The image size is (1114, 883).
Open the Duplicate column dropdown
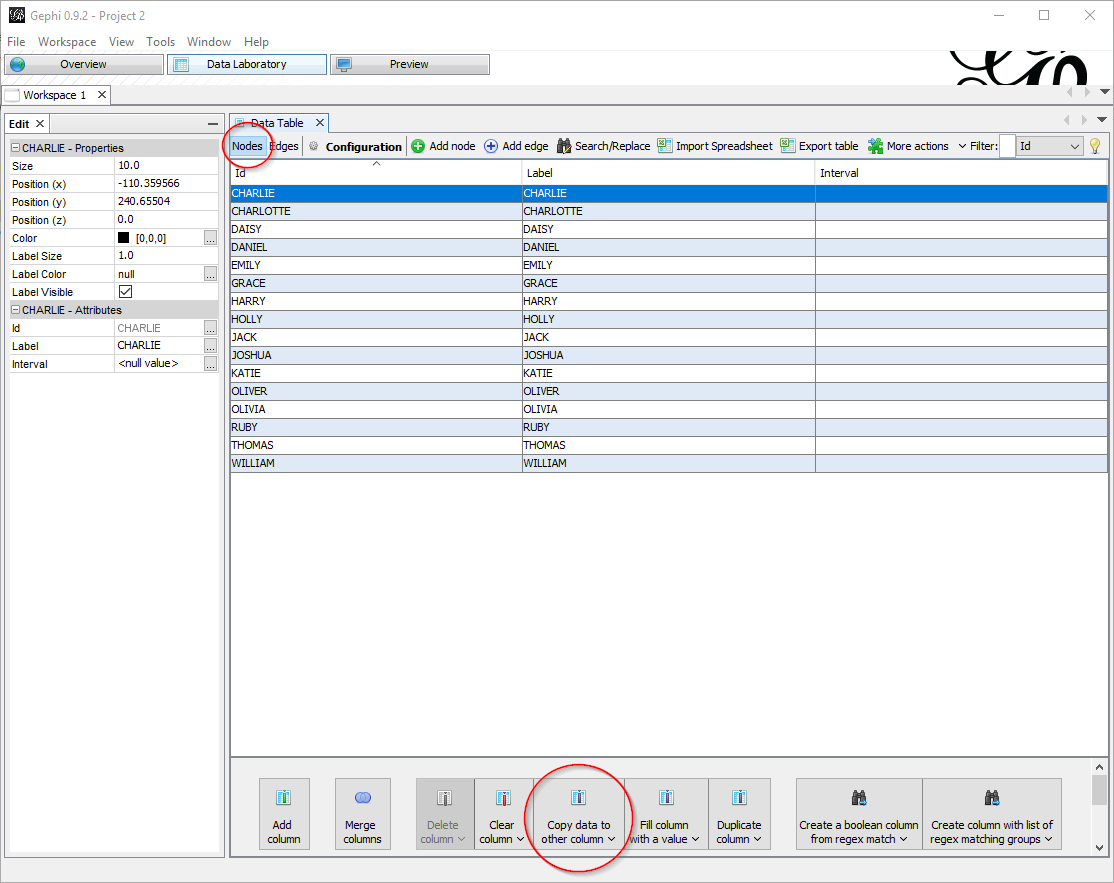pyautogui.click(x=757, y=840)
